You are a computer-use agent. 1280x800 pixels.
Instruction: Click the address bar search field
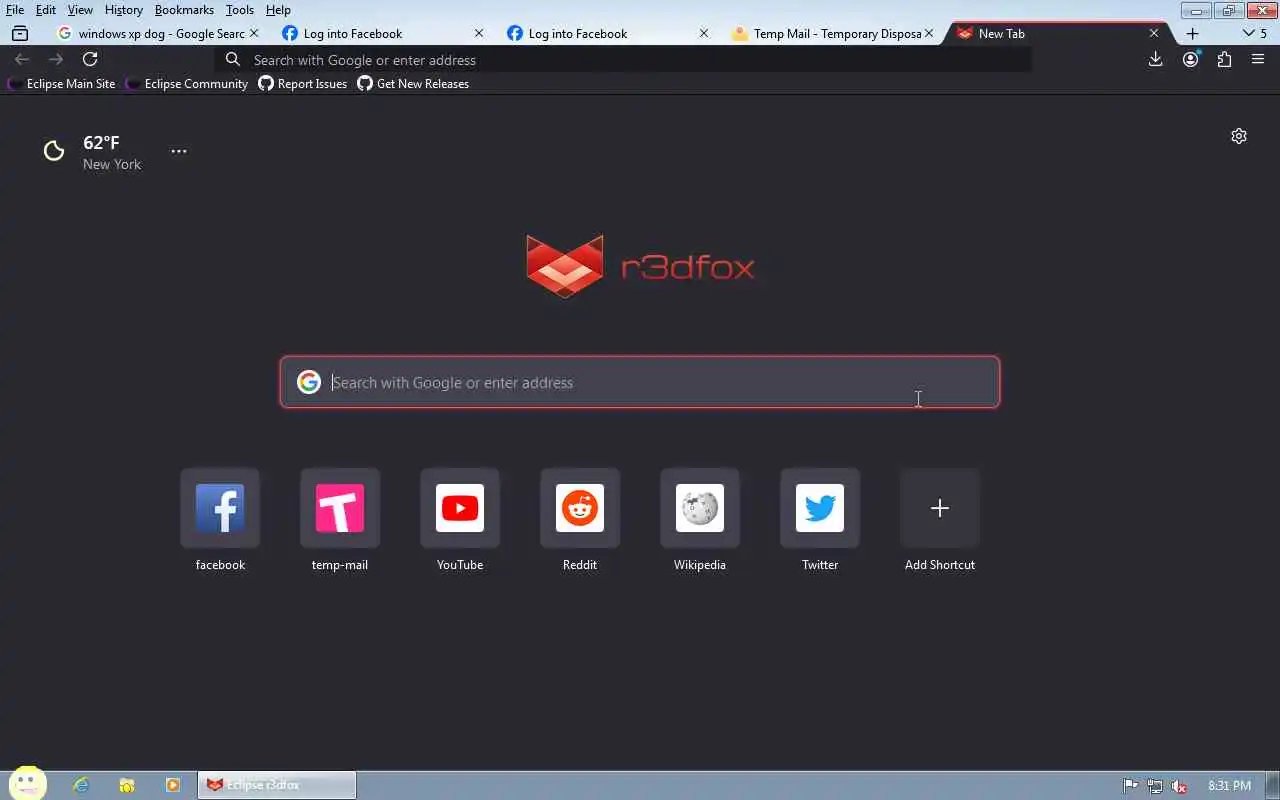tap(625, 60)
